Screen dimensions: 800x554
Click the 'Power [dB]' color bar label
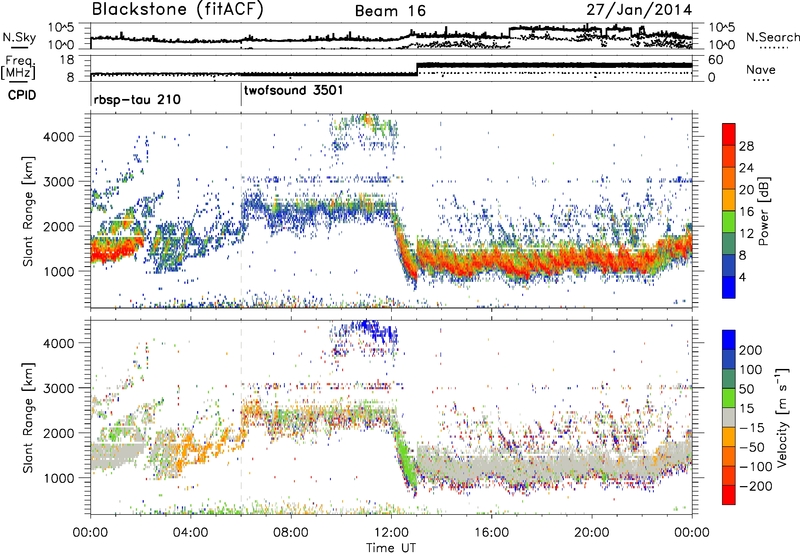(x=764, y=211)
